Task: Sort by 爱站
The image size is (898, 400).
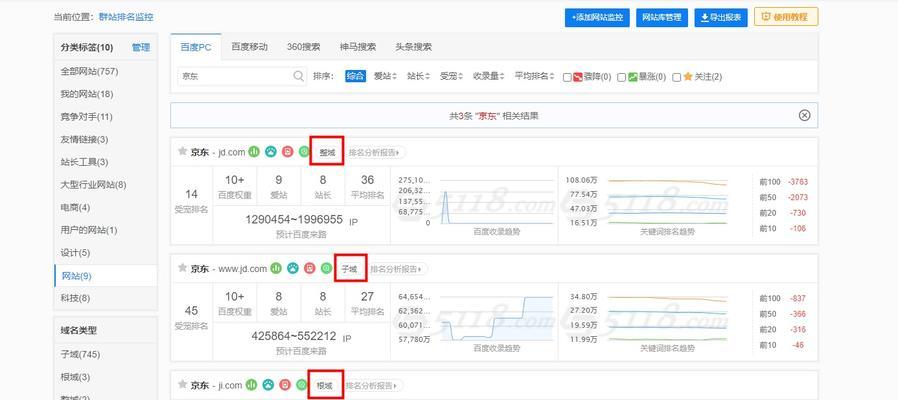Action: pos(385,76)
